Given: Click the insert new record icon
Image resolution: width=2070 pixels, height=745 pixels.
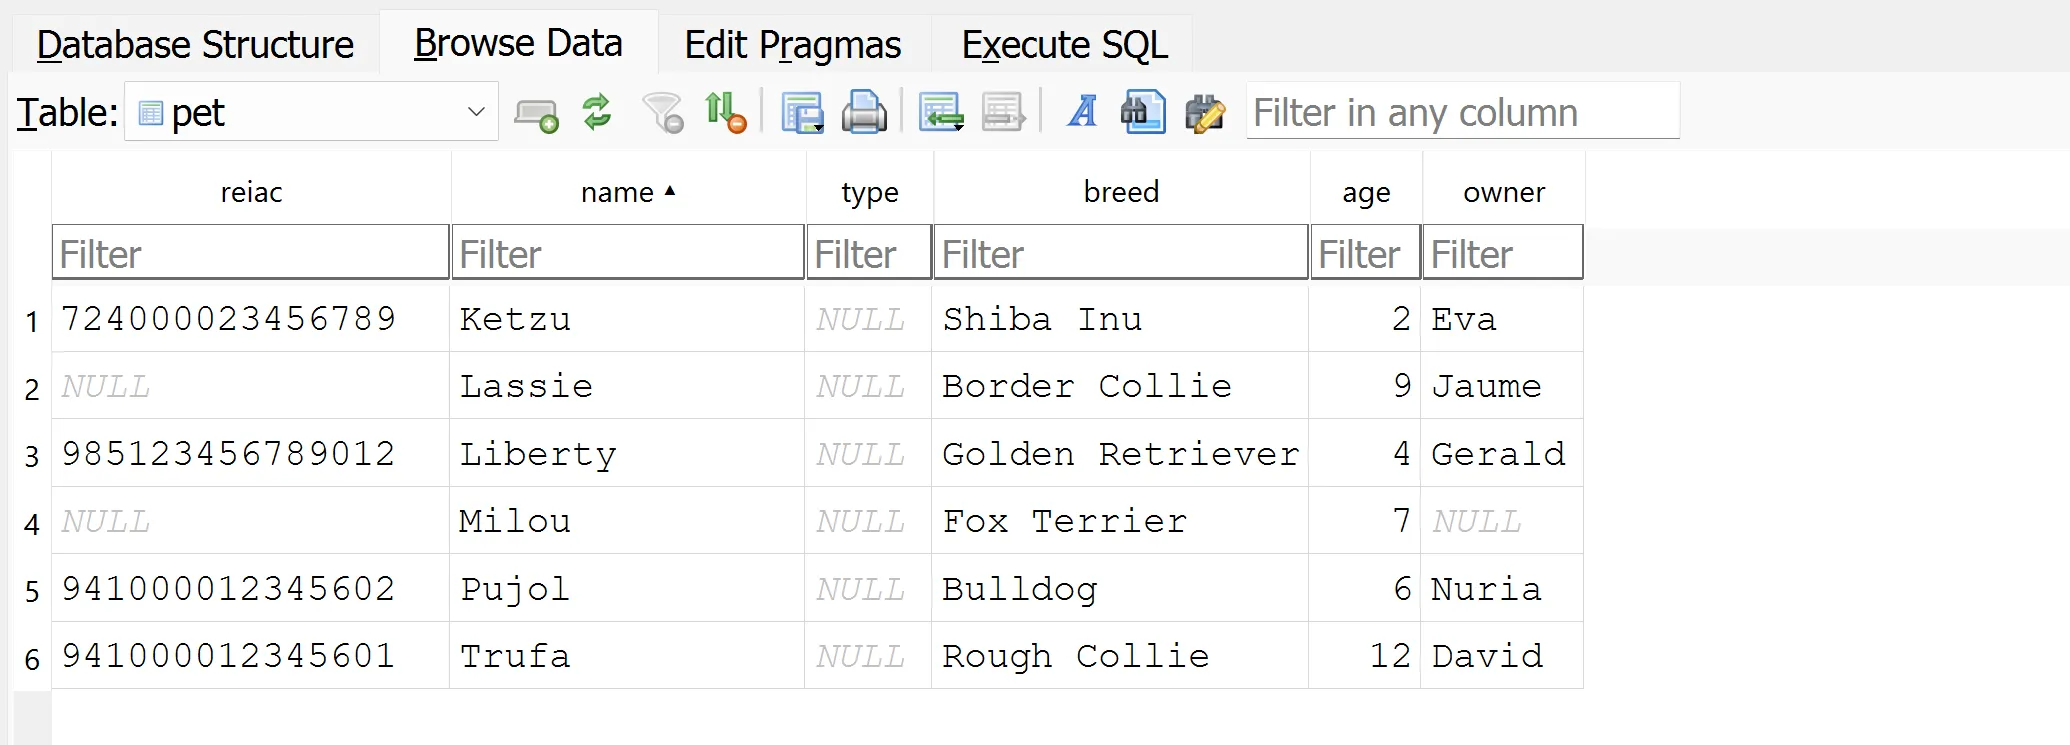Looking at the screenshot, I should tap(940, 112).
